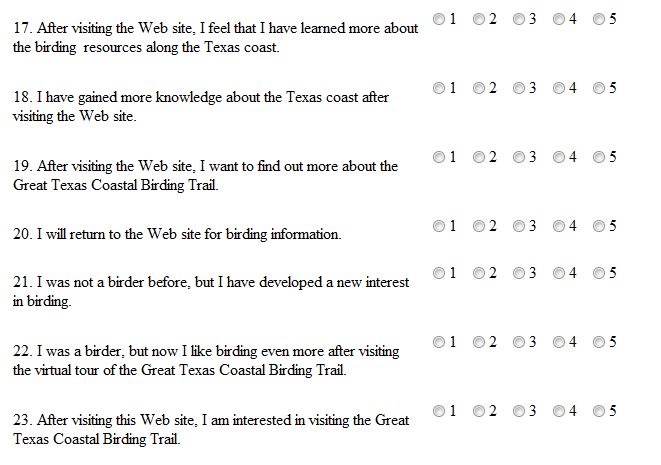Choose rating 3 for question 18
The height and width of the screenshot is (465, 661).
pos(519,88)
